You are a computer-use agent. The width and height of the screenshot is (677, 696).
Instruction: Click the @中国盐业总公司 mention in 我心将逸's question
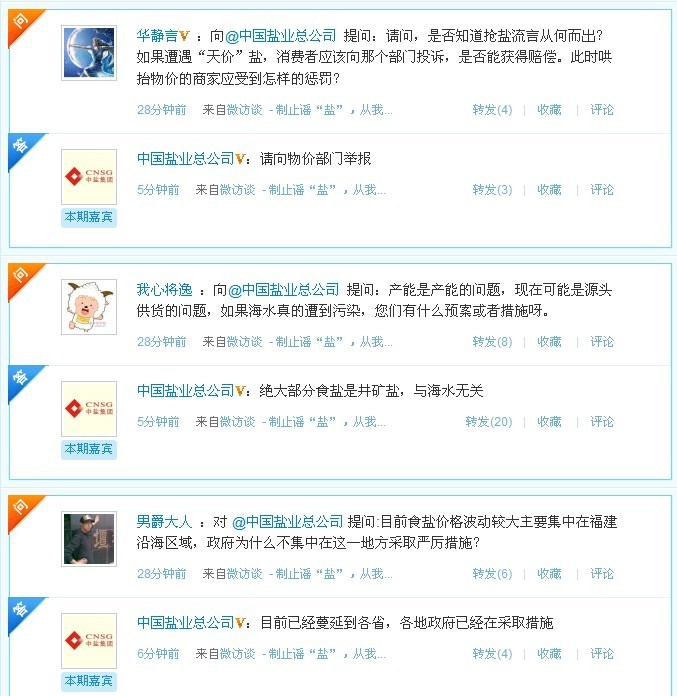pyautogui.click(x=284, y=290)
